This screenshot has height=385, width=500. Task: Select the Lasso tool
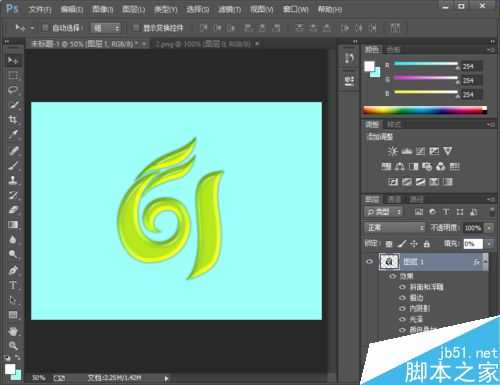(x=13, y=90)
